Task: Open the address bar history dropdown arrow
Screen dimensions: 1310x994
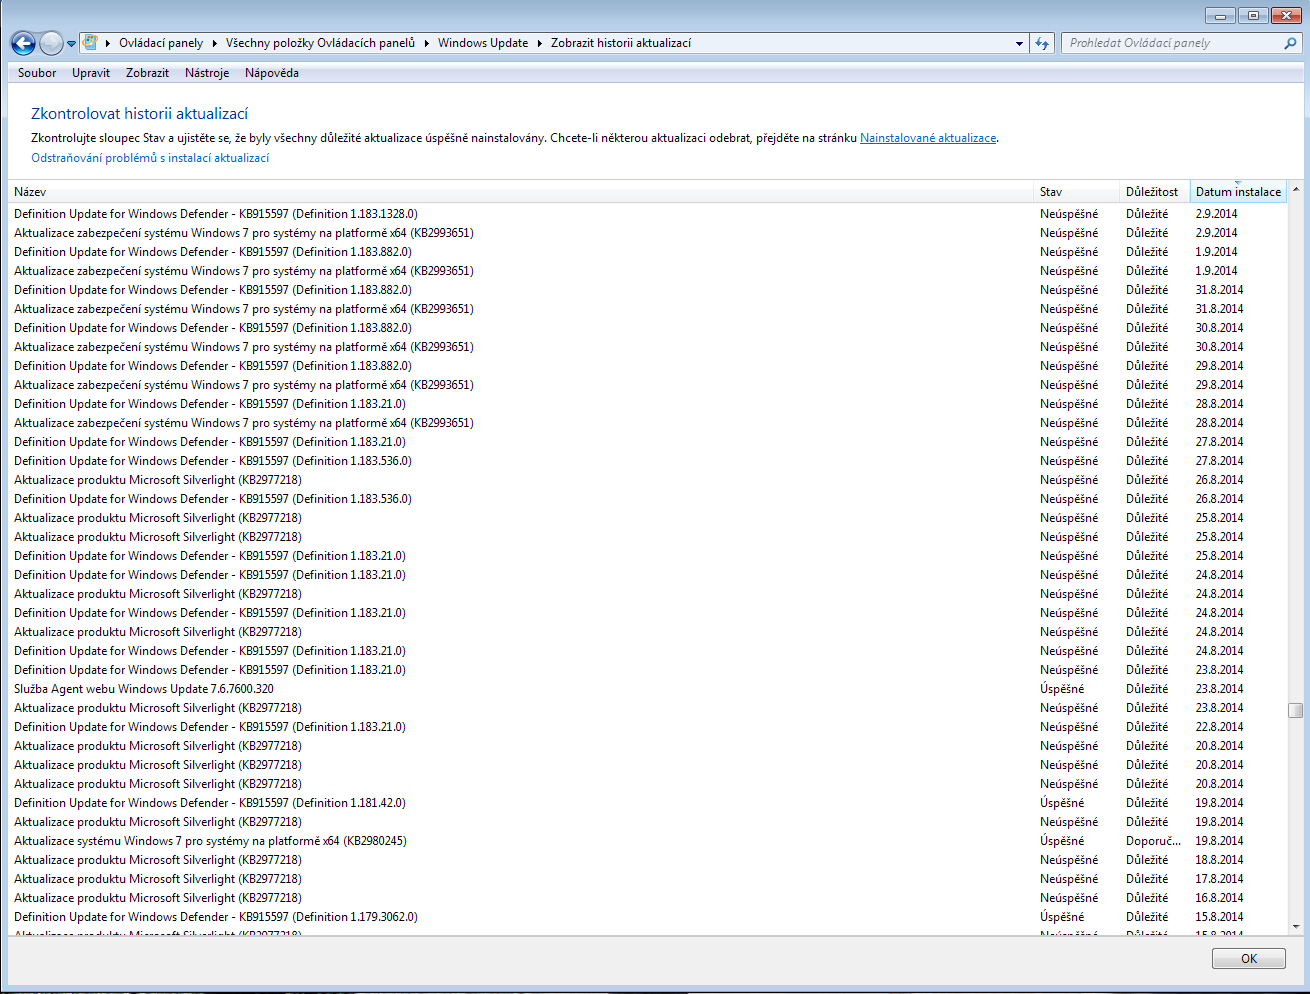Action: pyautogui.click(x=1019, y=43)
